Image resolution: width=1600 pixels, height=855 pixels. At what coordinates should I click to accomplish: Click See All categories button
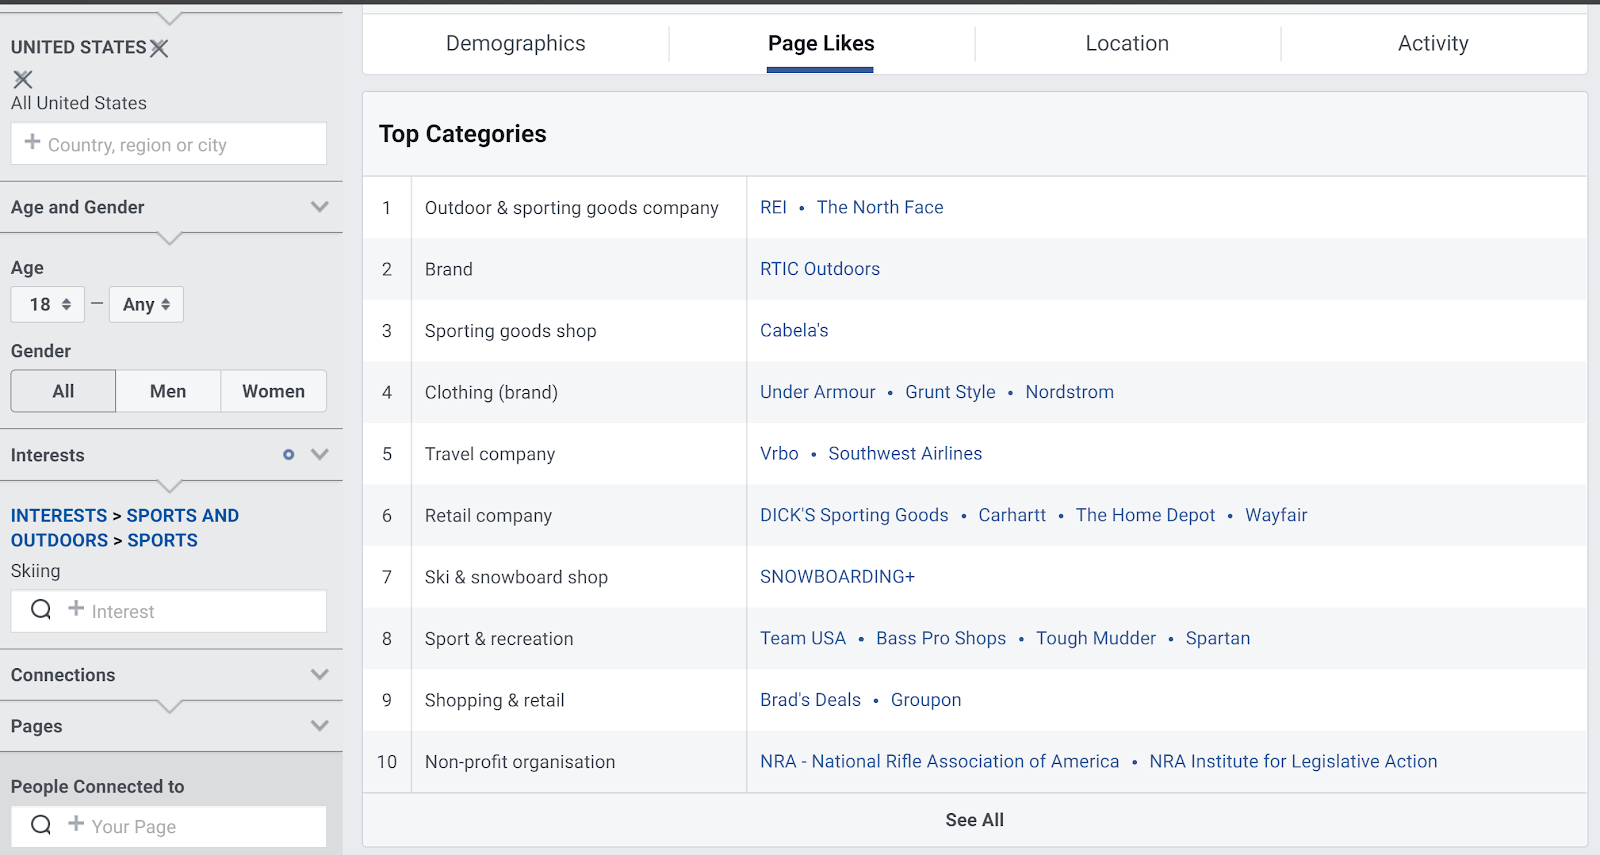click(974, 820)
